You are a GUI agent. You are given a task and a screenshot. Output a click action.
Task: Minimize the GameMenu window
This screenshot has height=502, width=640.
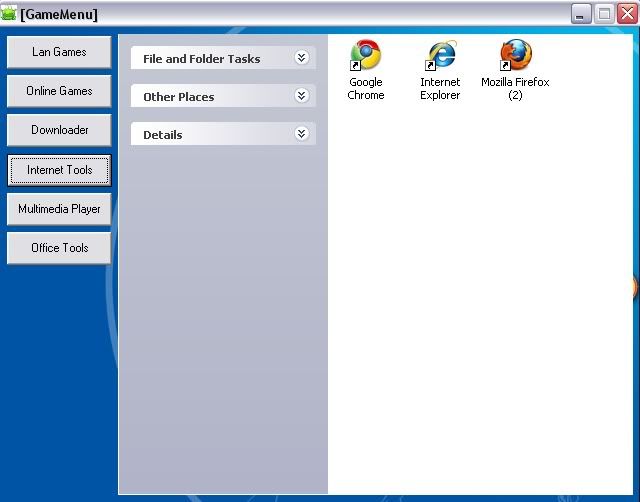coord(581,14)
